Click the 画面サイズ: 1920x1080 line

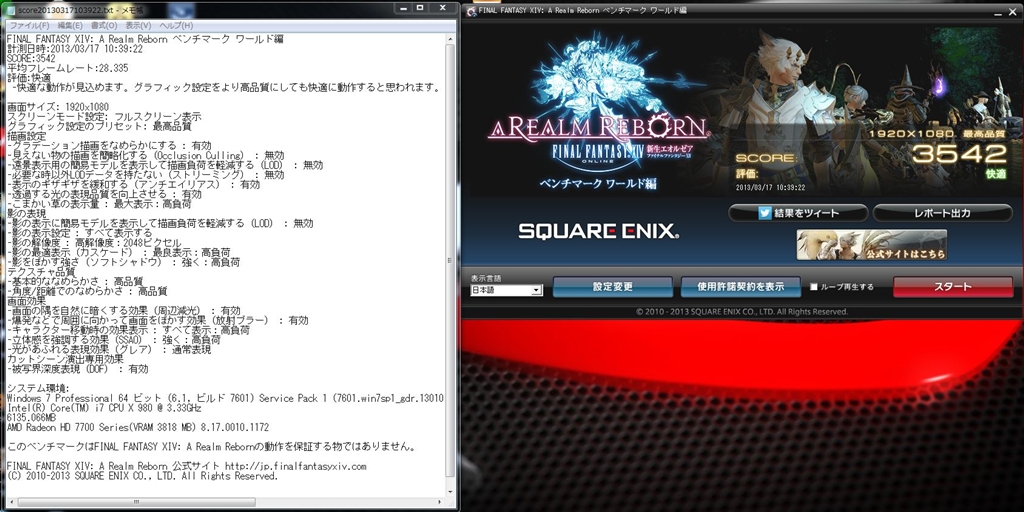tap(57, 106)
